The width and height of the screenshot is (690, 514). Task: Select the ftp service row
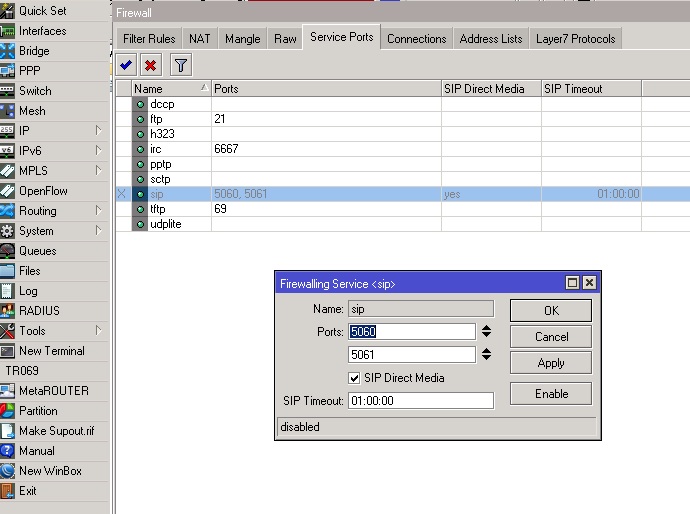[403, 119]
